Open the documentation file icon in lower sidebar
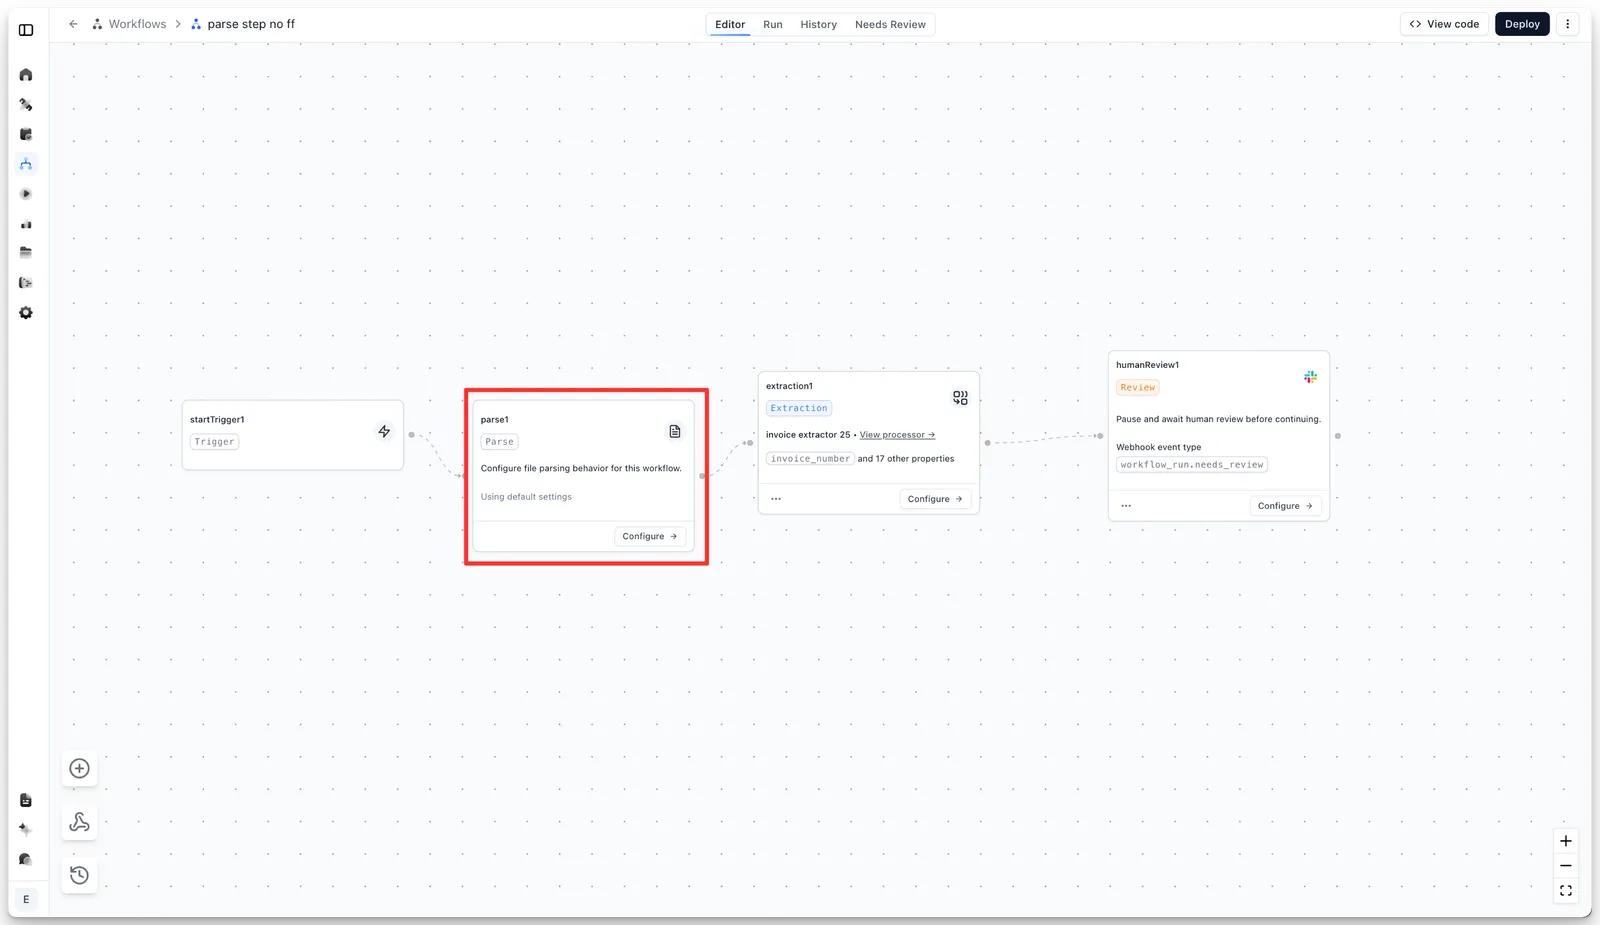This screenshot has height=925, width=1600. 26,800
